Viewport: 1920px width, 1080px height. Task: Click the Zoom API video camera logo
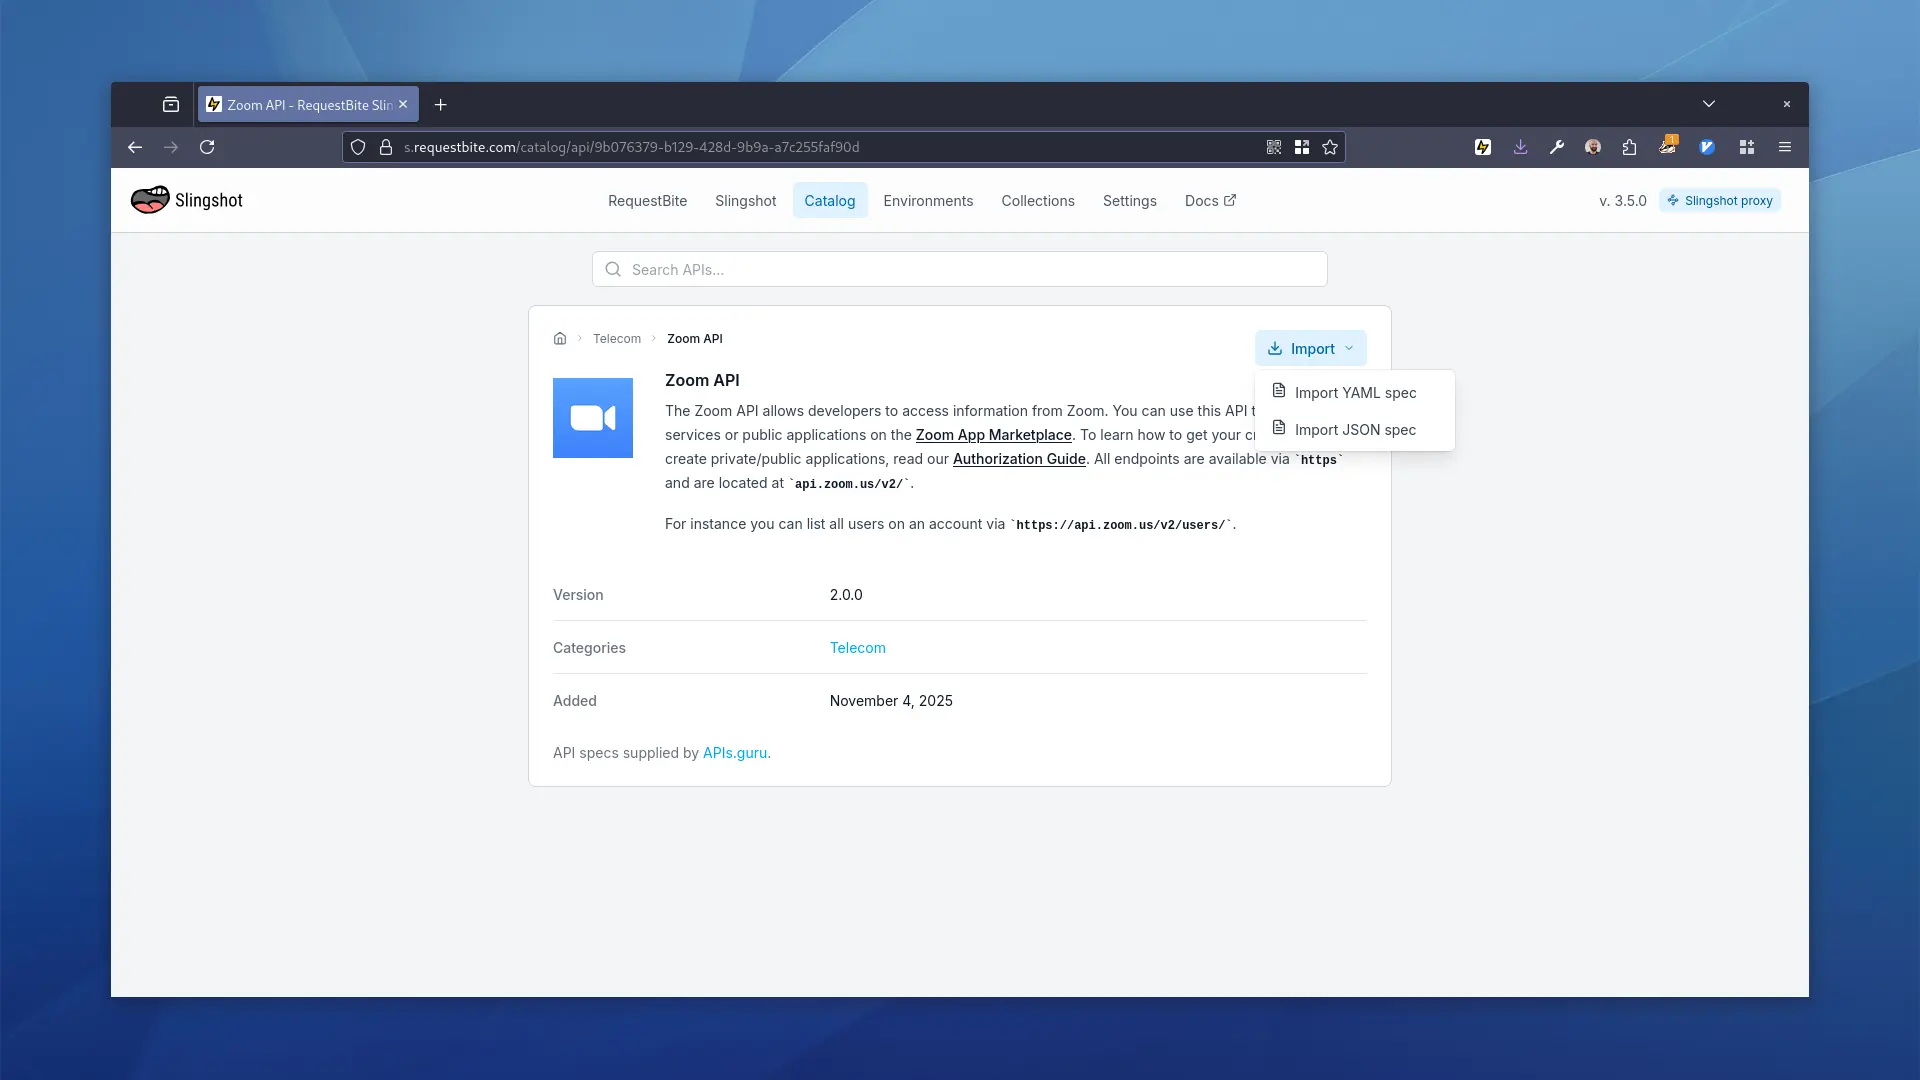click(593, 418)
